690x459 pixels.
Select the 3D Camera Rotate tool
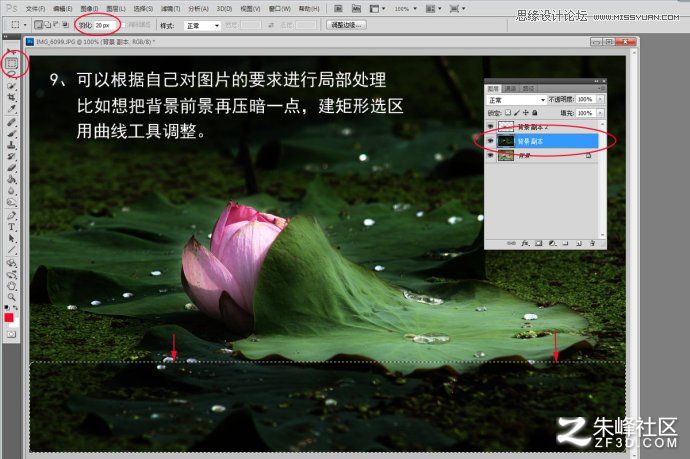coord(11,275)
